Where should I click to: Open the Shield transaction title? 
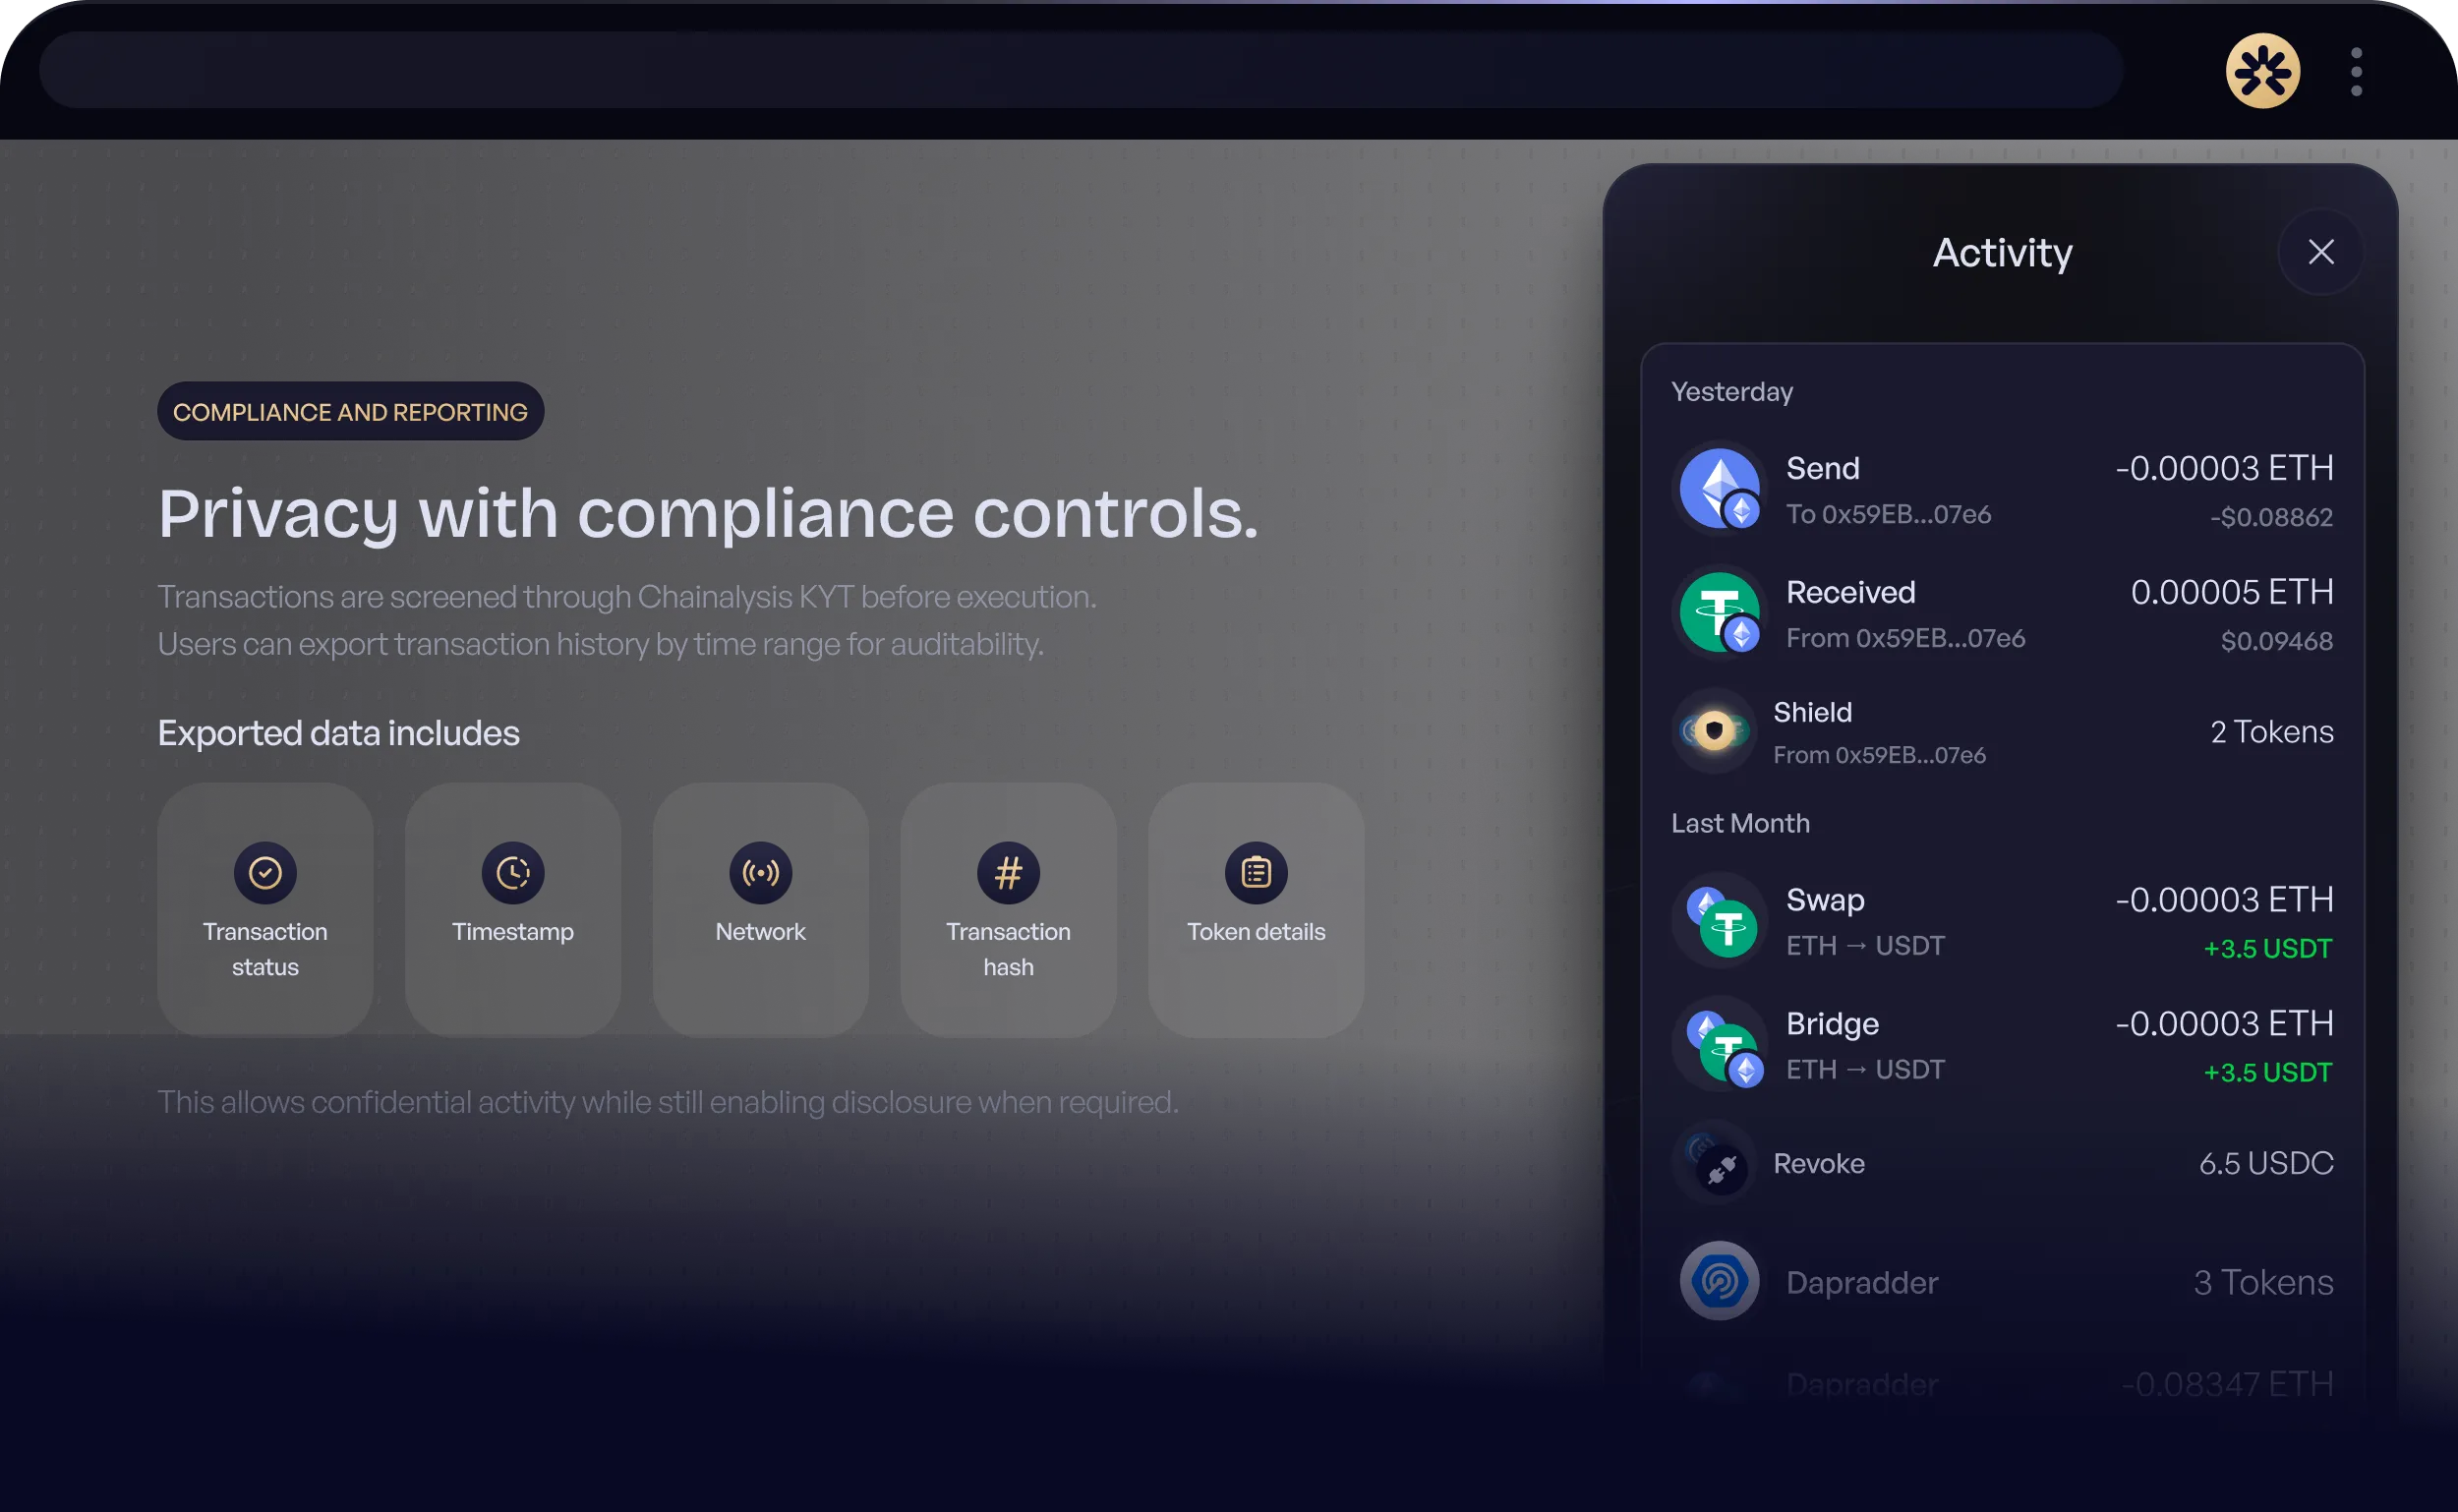(x=1812, y=712)
